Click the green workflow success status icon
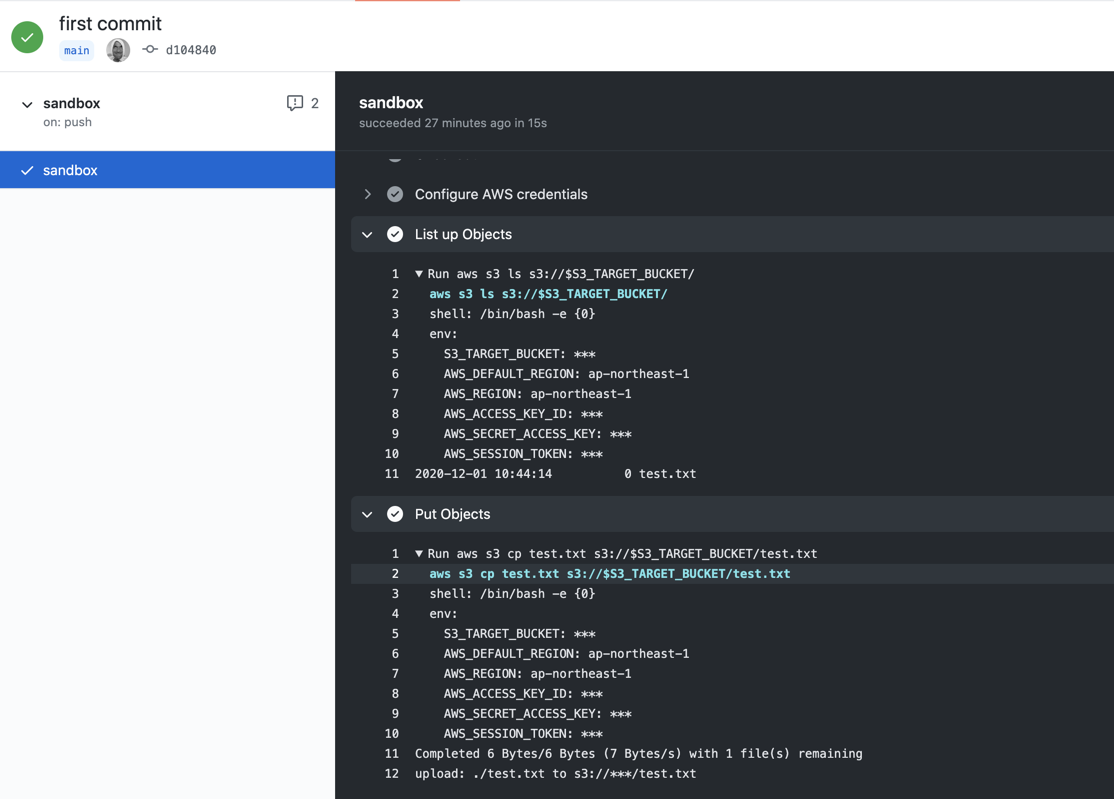 pos(27,37)
